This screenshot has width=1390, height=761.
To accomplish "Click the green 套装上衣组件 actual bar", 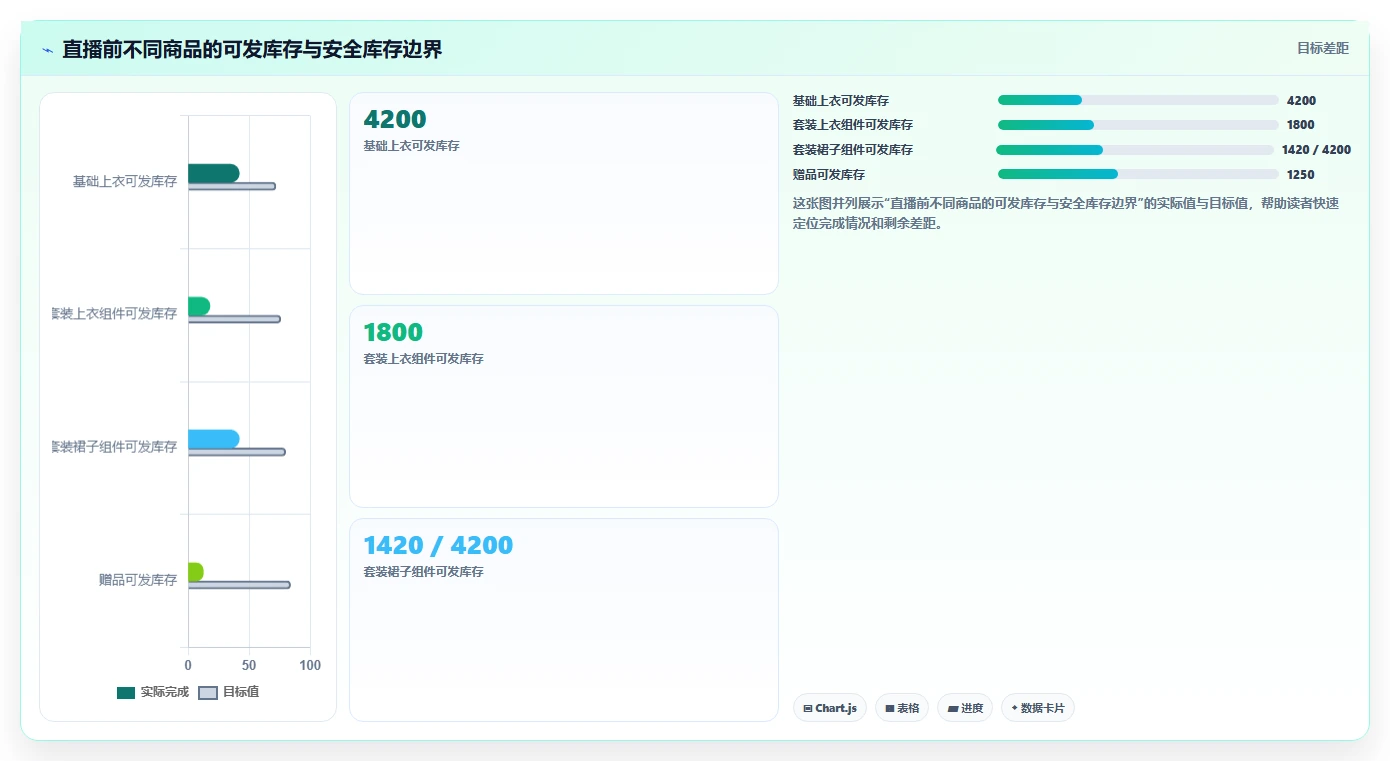I will pos(199,306).
